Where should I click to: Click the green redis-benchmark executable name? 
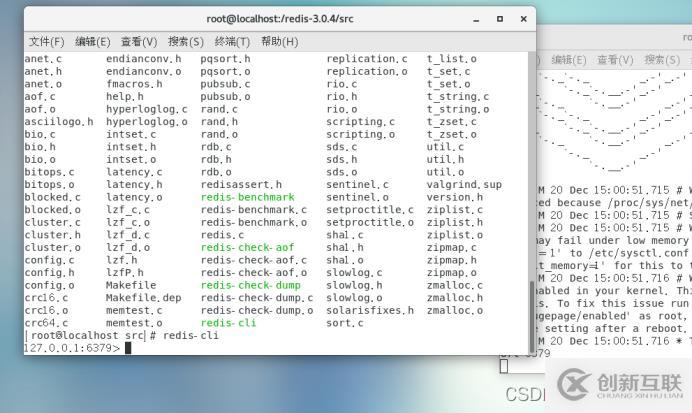[248, 197]
